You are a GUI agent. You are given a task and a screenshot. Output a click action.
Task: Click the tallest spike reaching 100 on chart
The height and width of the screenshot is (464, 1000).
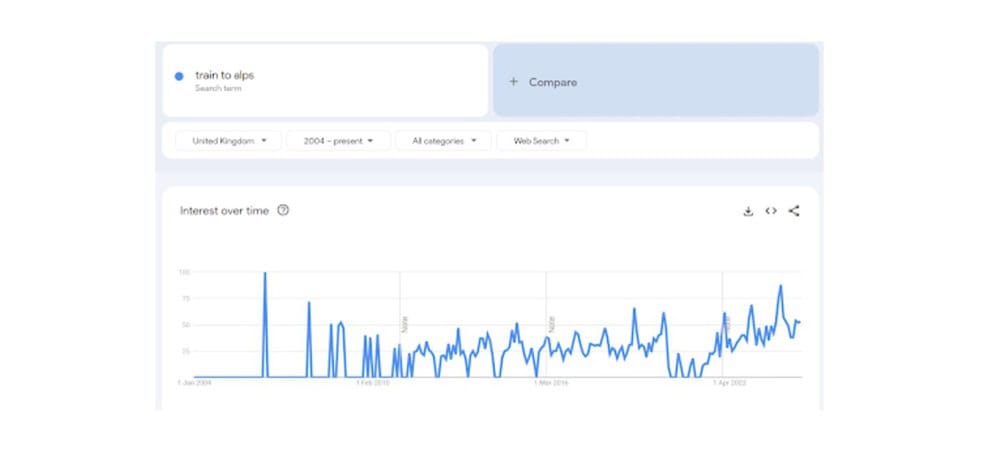(265, 324)
